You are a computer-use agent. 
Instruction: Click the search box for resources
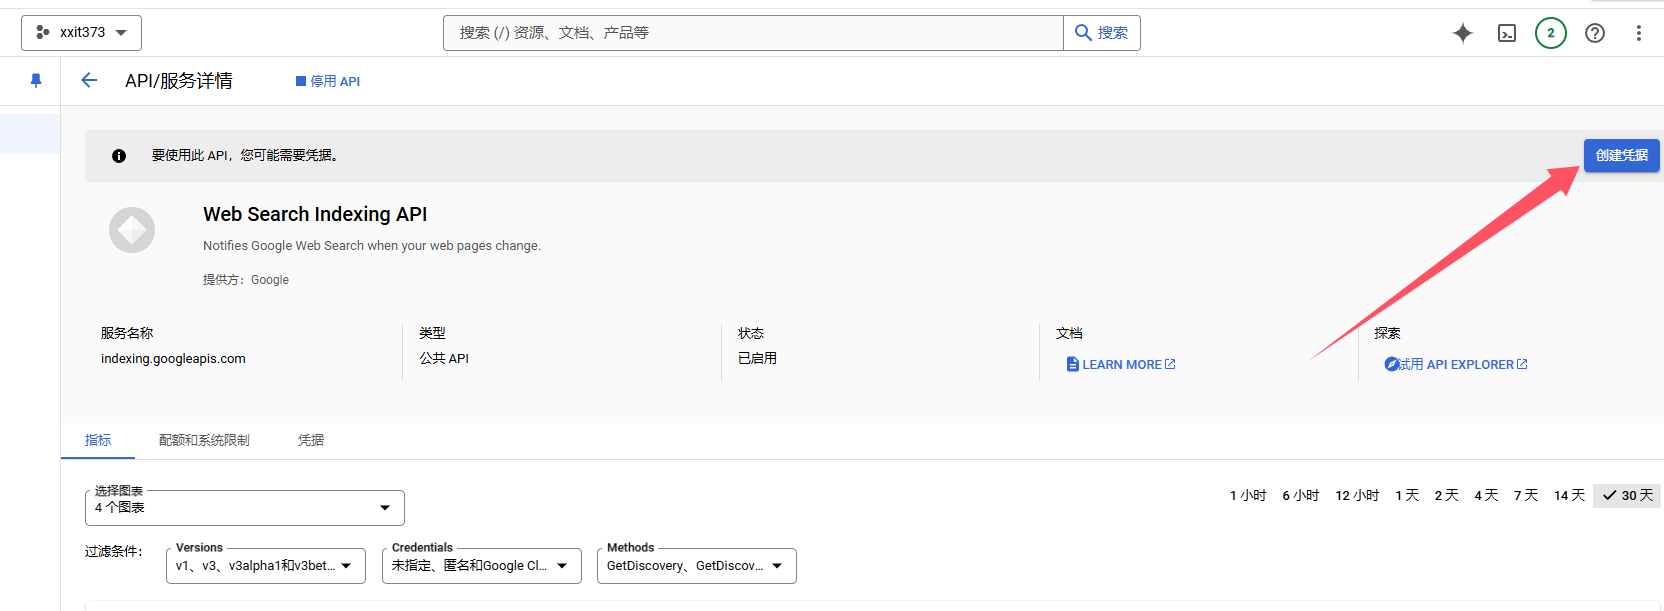pos(753,33)
